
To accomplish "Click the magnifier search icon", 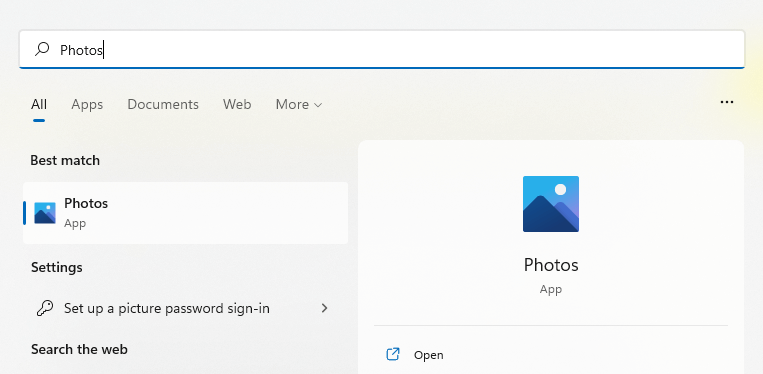I will [42, 49].
